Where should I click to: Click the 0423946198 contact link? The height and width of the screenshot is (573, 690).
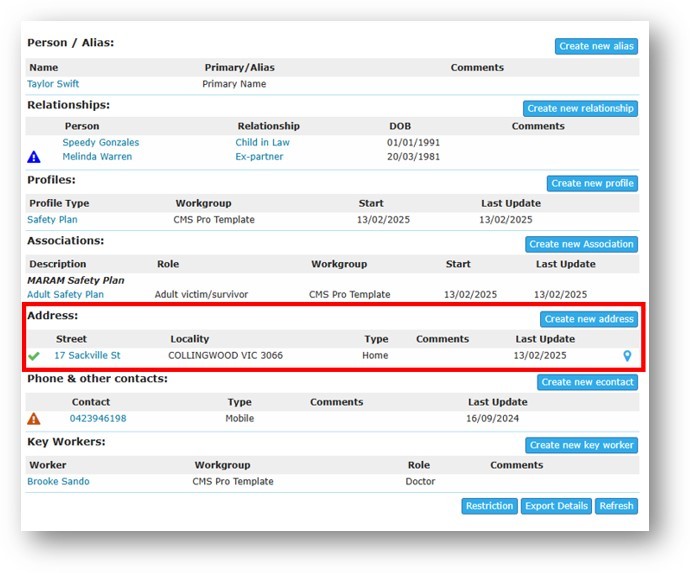(98, 419)
